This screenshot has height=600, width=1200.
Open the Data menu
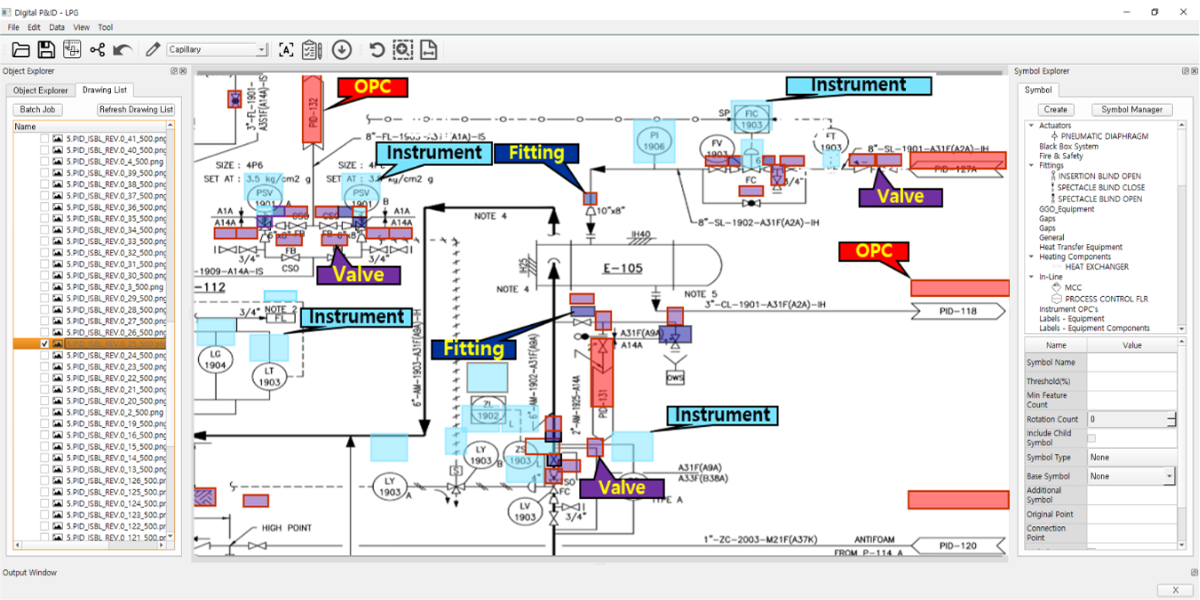pos(57,27)
